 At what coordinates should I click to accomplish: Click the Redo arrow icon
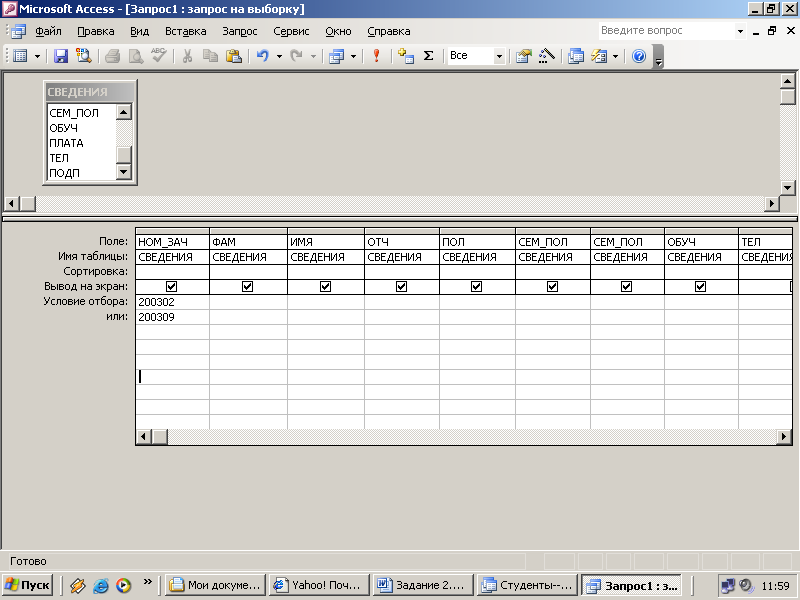(296, 56)
